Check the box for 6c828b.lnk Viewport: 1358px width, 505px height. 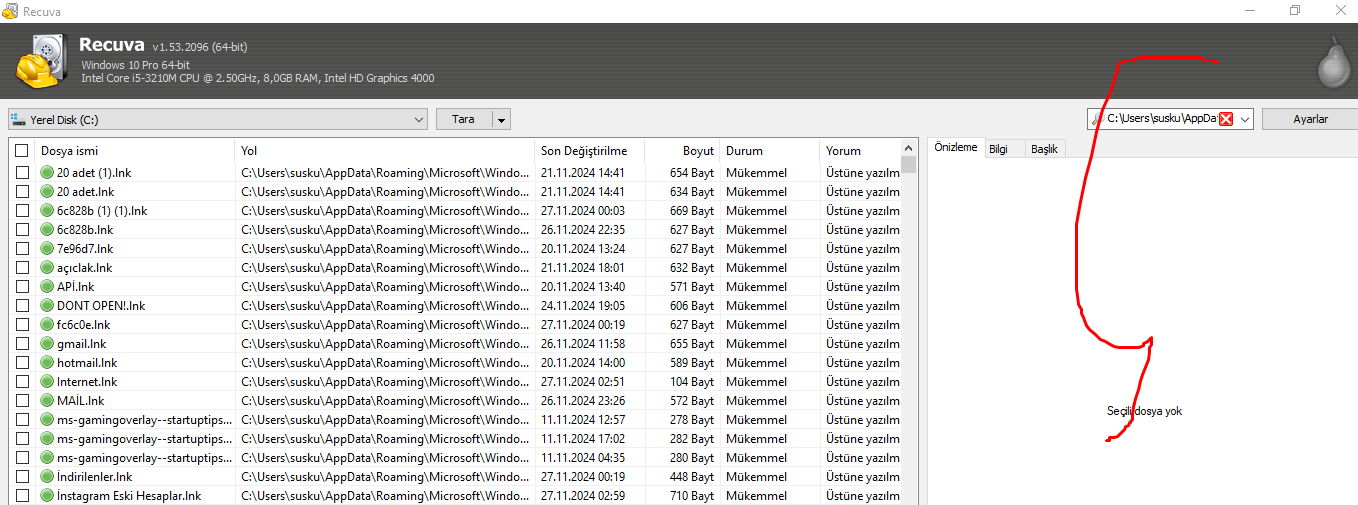point(22,230)
